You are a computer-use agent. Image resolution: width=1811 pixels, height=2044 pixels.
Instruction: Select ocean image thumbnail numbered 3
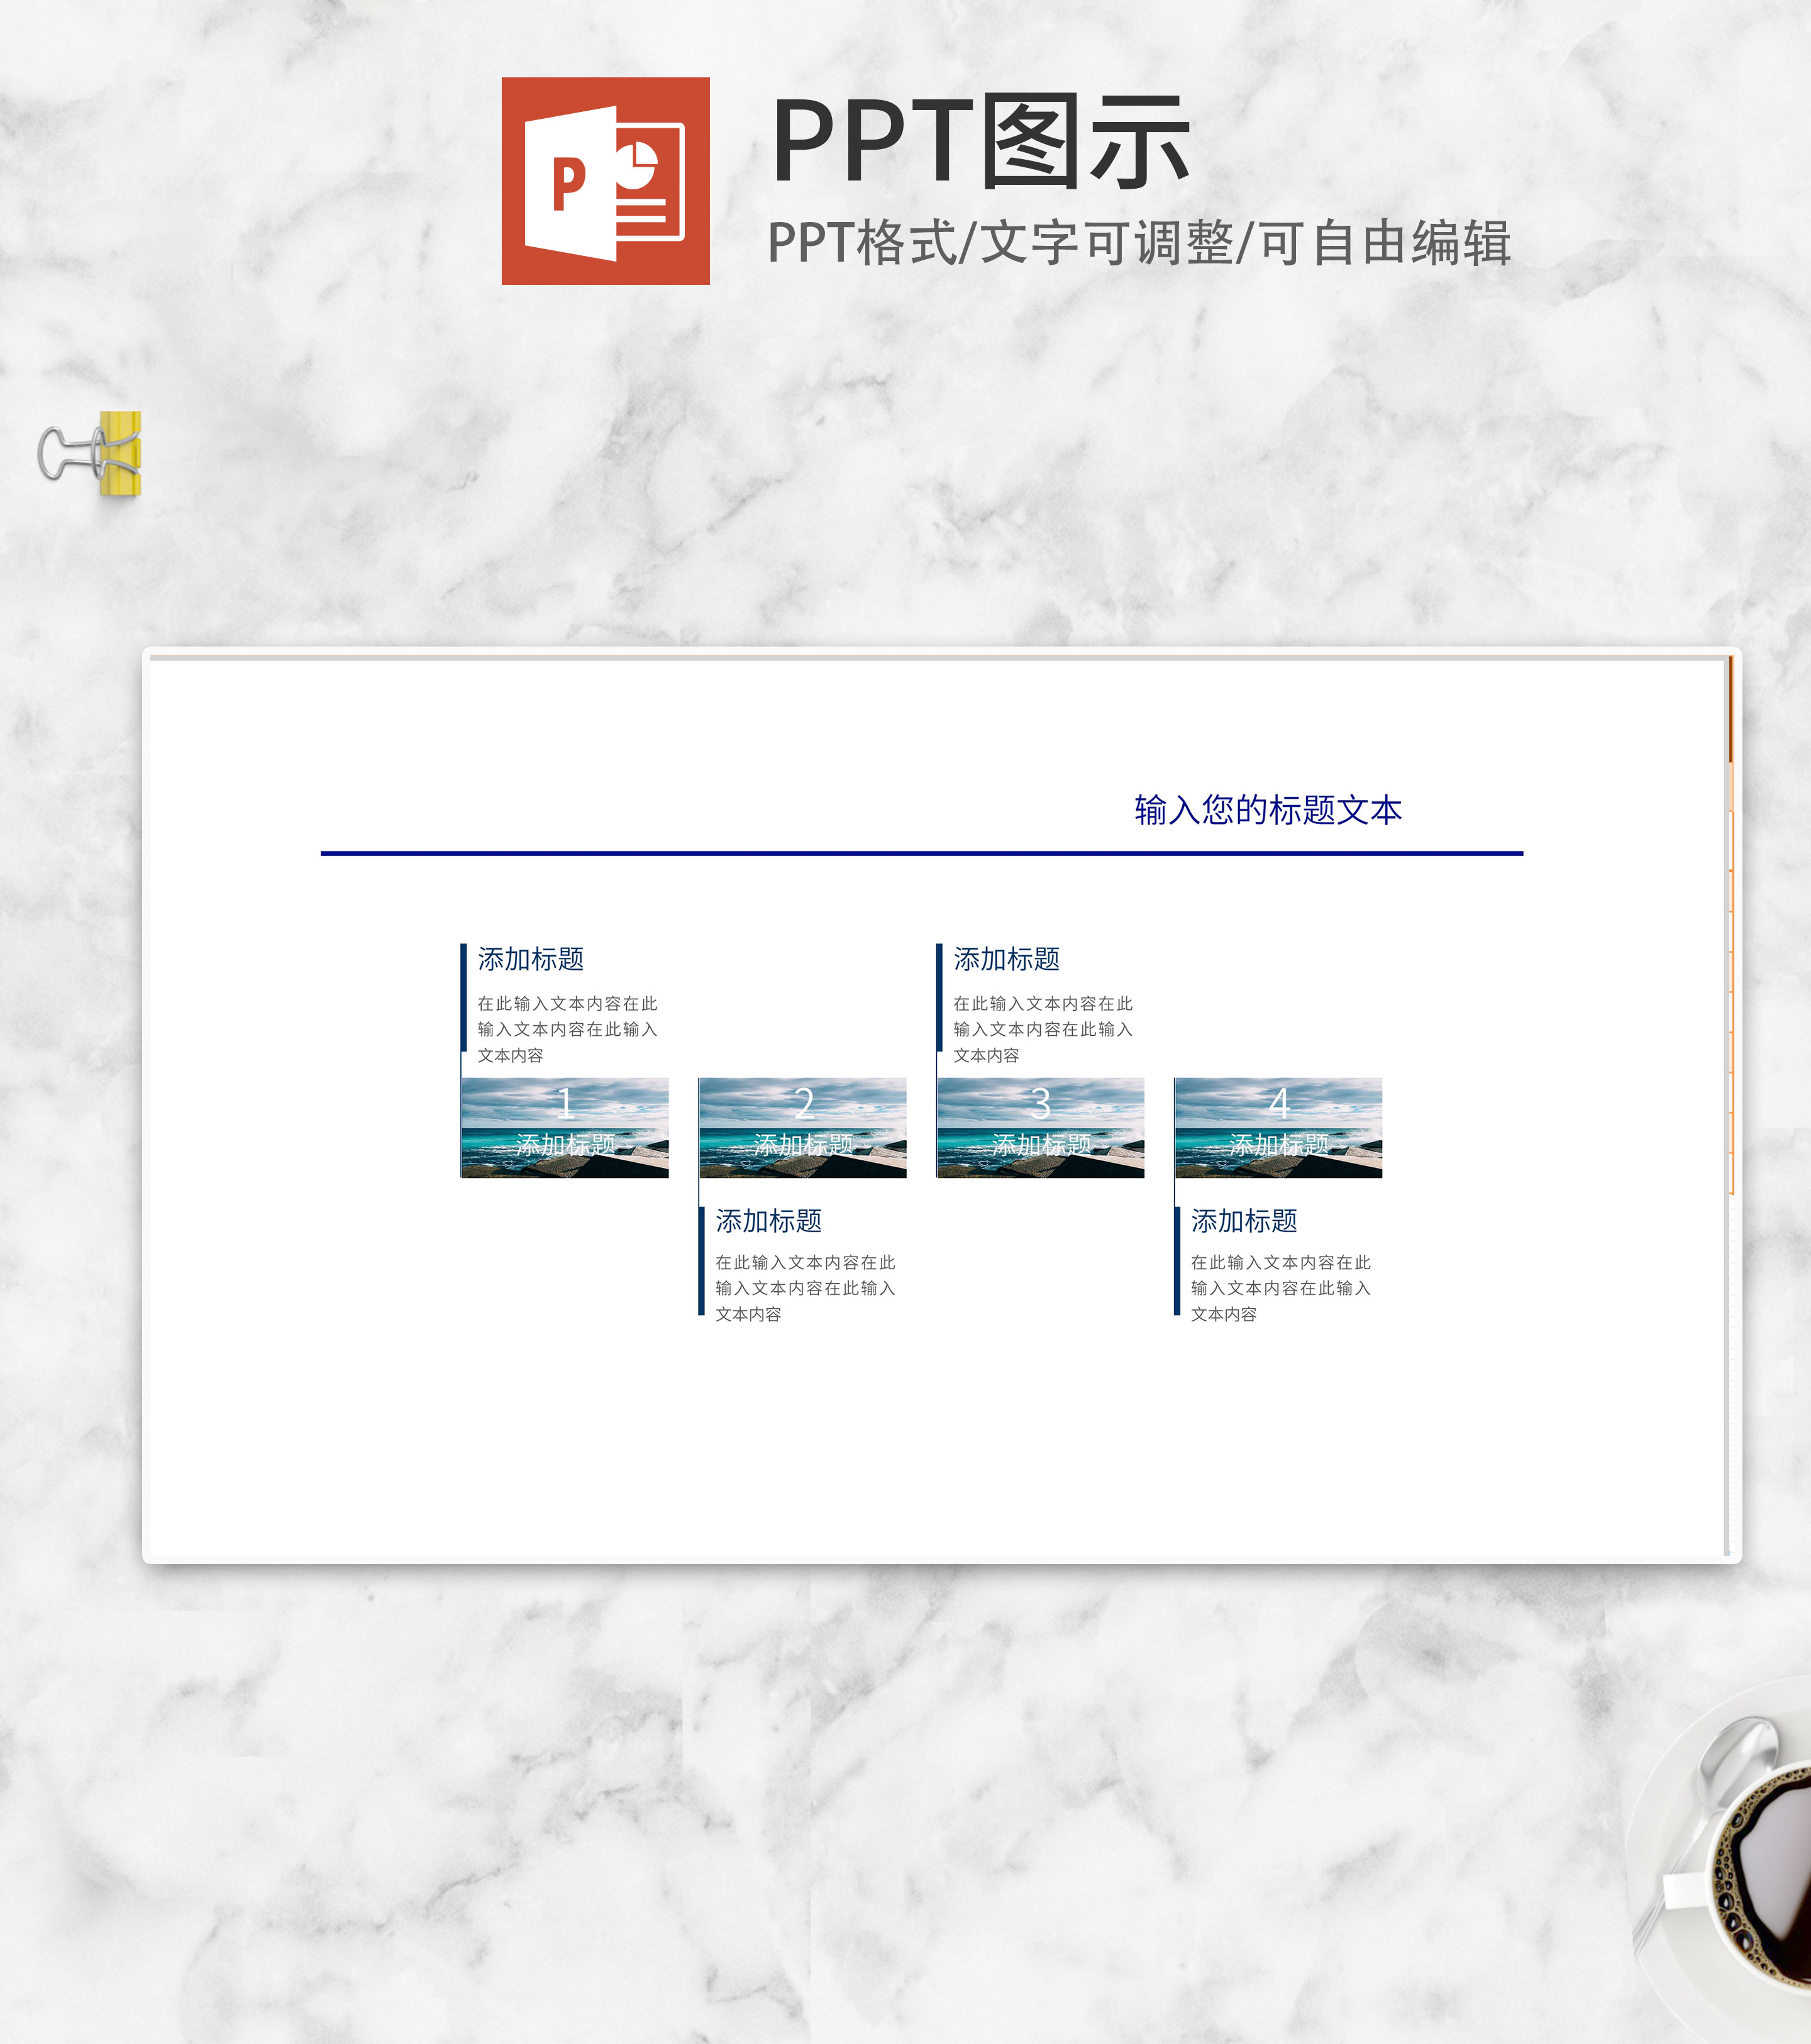coord(1040,1127)
